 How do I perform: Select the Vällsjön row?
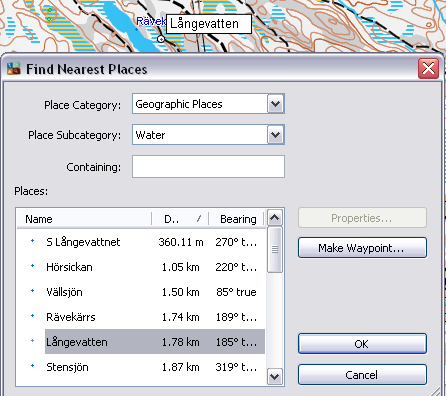point(141,292)
